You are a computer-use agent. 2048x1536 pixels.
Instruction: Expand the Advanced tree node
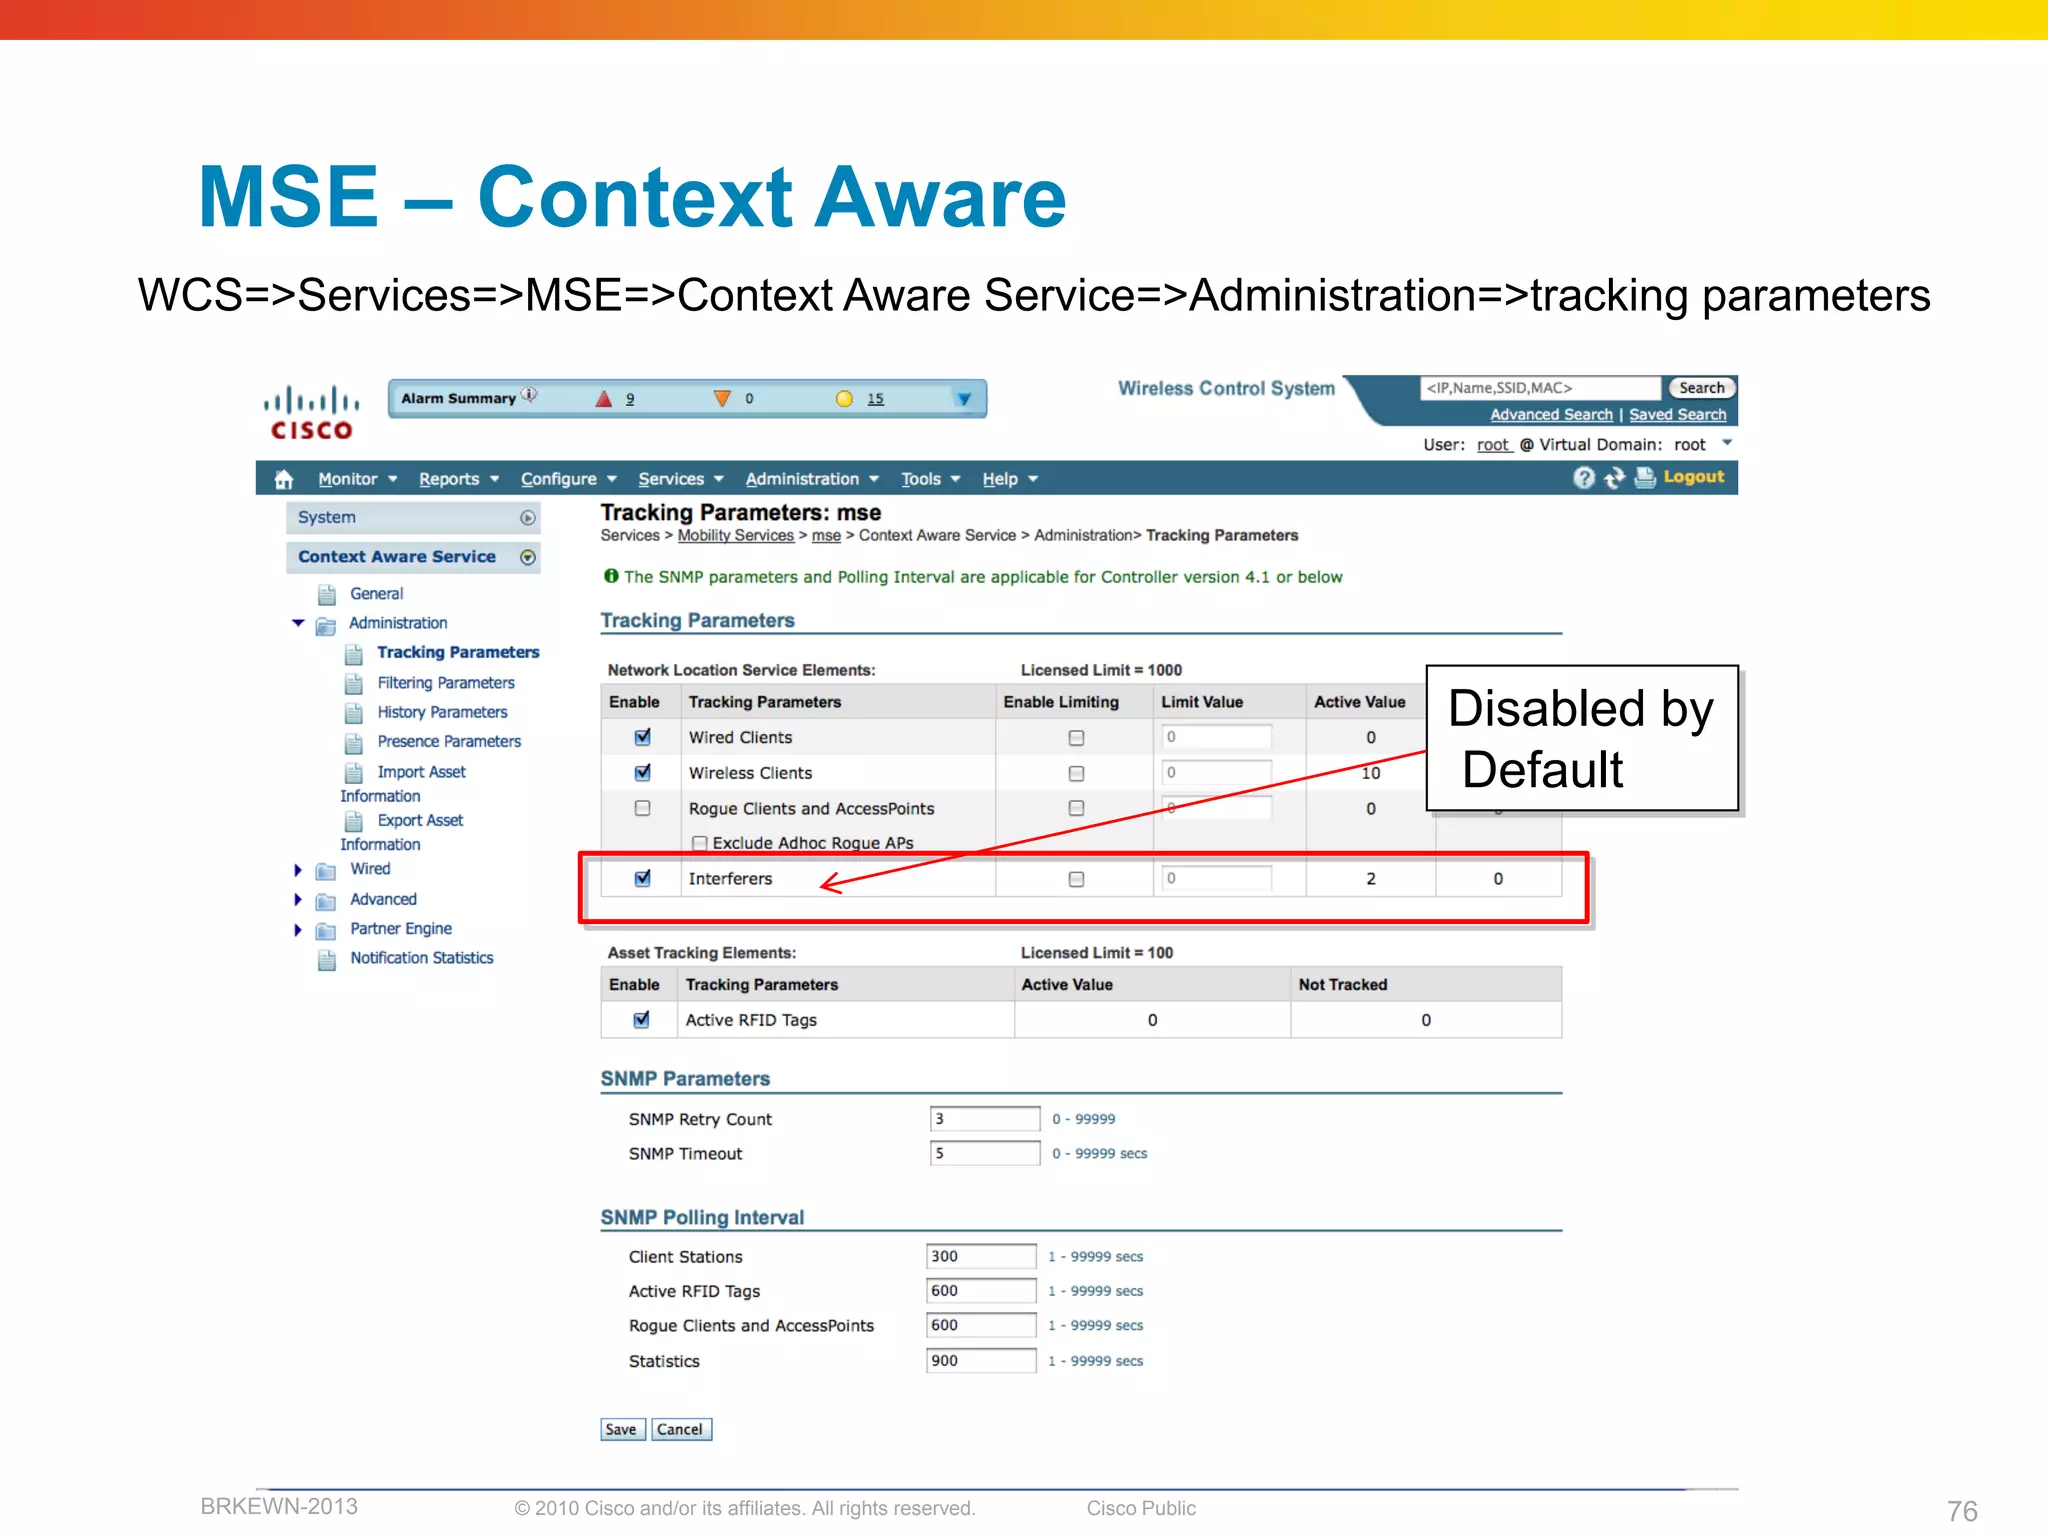(298, 900)
